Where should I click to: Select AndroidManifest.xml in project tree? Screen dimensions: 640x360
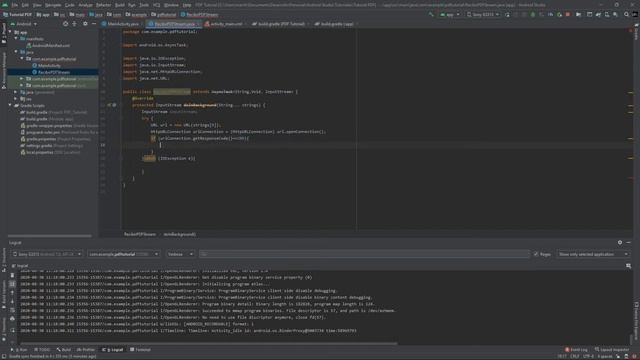click(x=48, y=45)
